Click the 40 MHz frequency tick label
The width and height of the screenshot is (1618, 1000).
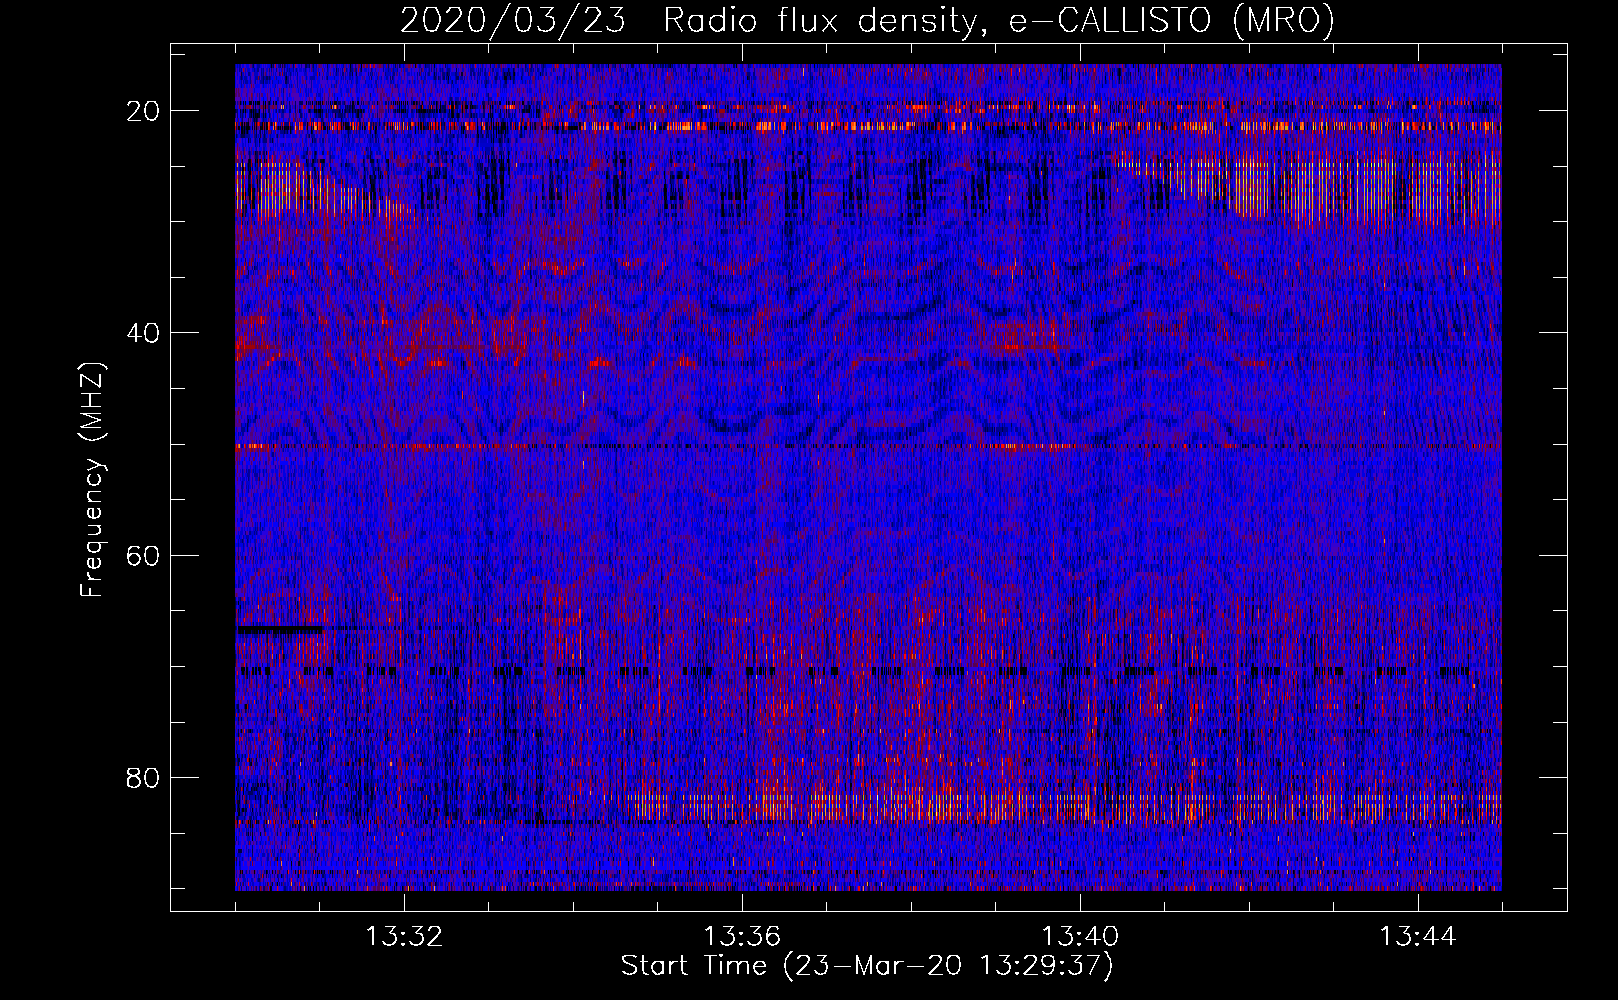(144, 332)
